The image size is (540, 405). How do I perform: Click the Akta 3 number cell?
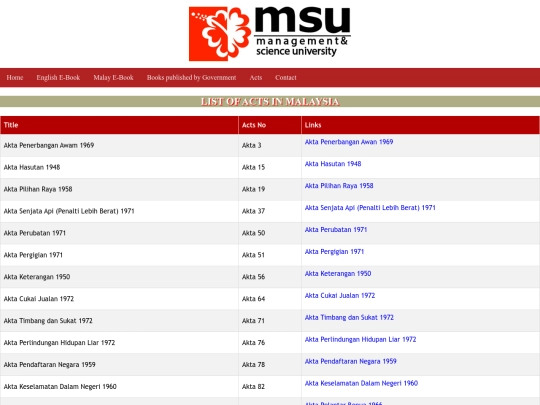click(270, 145)
